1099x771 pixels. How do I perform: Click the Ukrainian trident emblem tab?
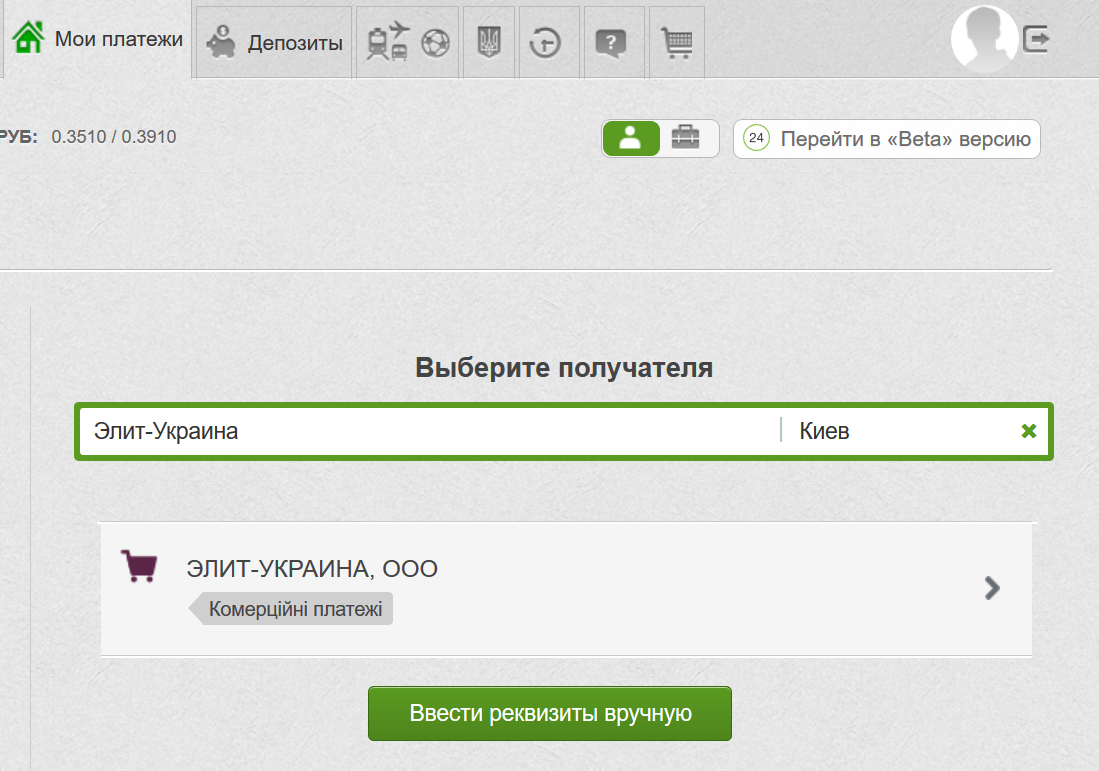point(489,43)
